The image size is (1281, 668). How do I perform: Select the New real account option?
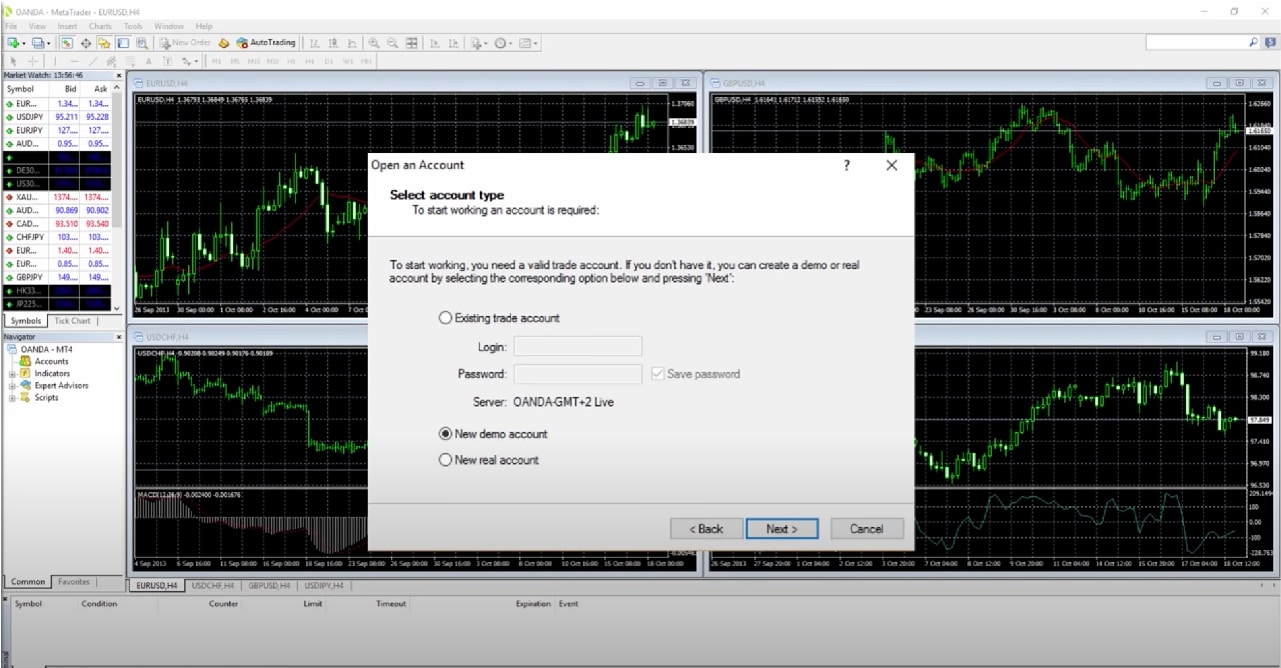click(446, 460)
